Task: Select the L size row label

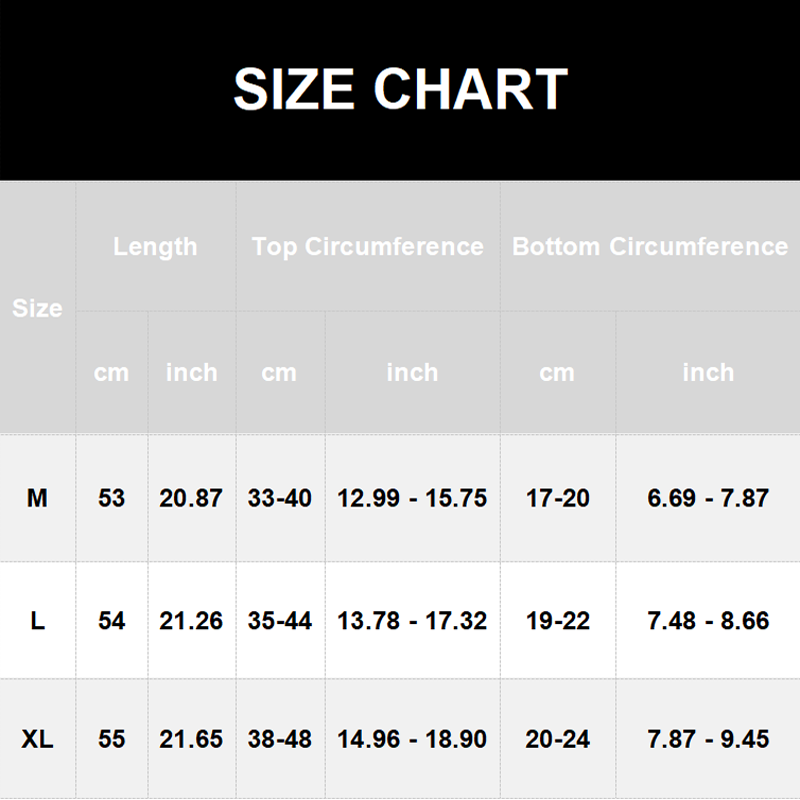Action: [x=37, y=621]
